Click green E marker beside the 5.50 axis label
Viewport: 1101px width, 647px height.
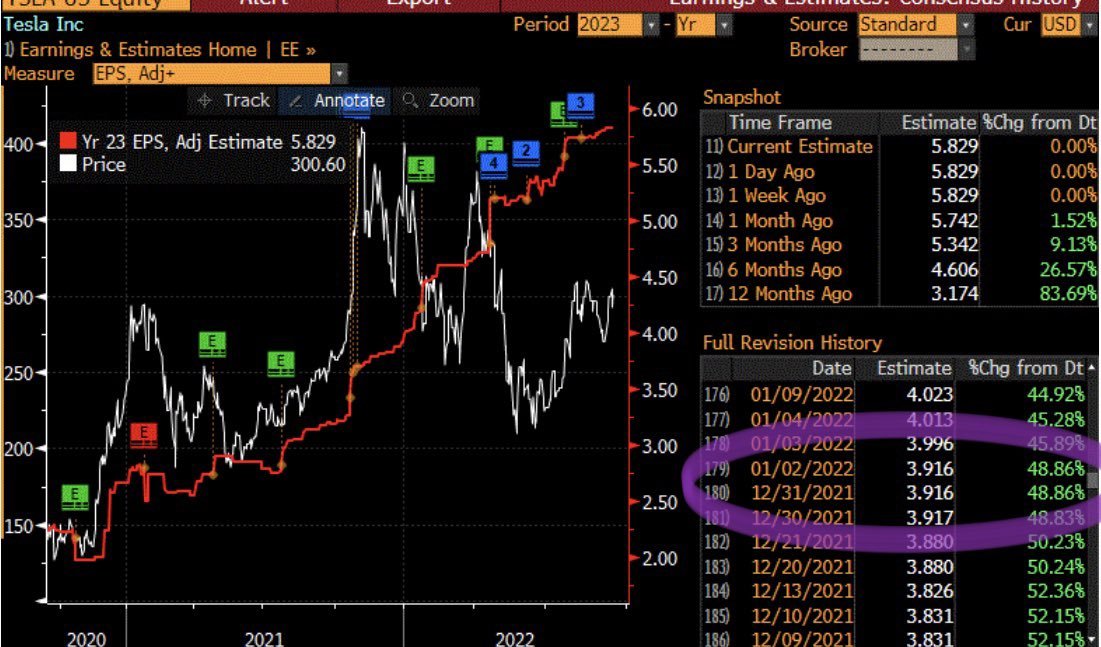point(421,169)
